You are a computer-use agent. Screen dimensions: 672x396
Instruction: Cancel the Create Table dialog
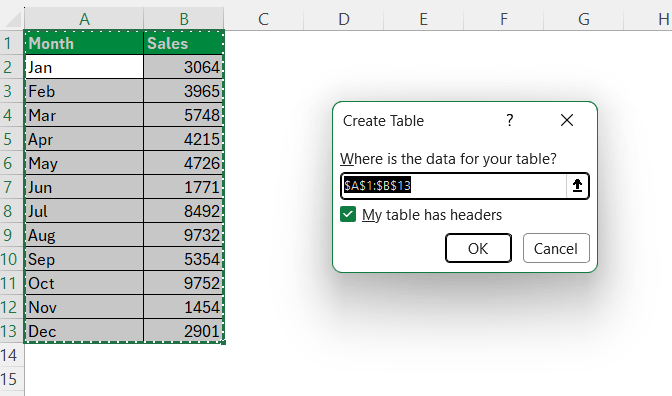(556, 248)
